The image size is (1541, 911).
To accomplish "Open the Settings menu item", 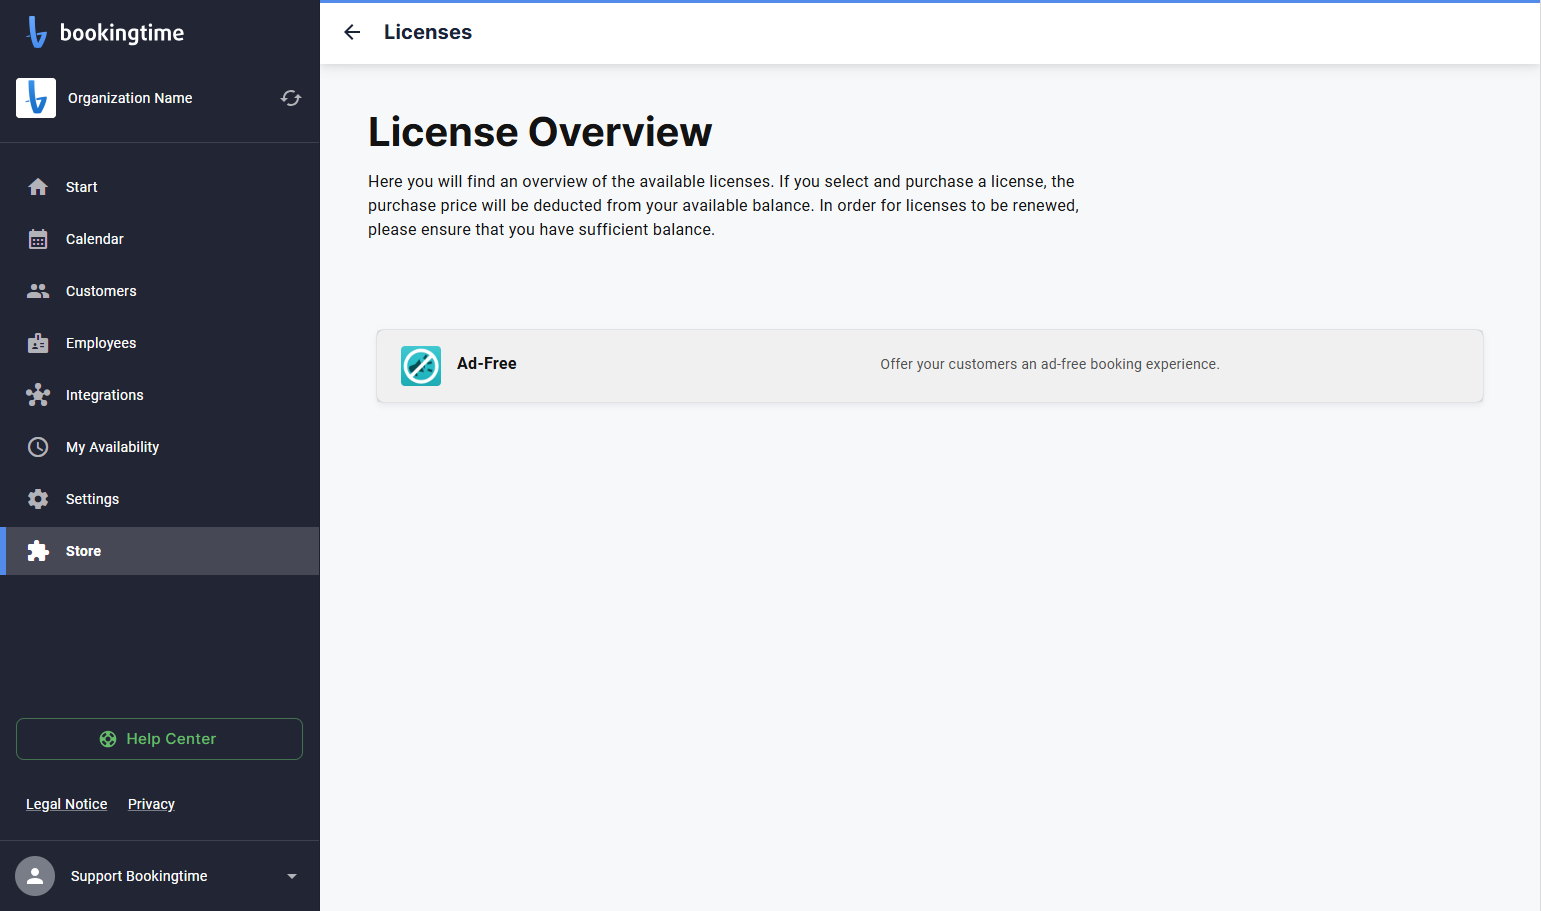I will point(160,499).
